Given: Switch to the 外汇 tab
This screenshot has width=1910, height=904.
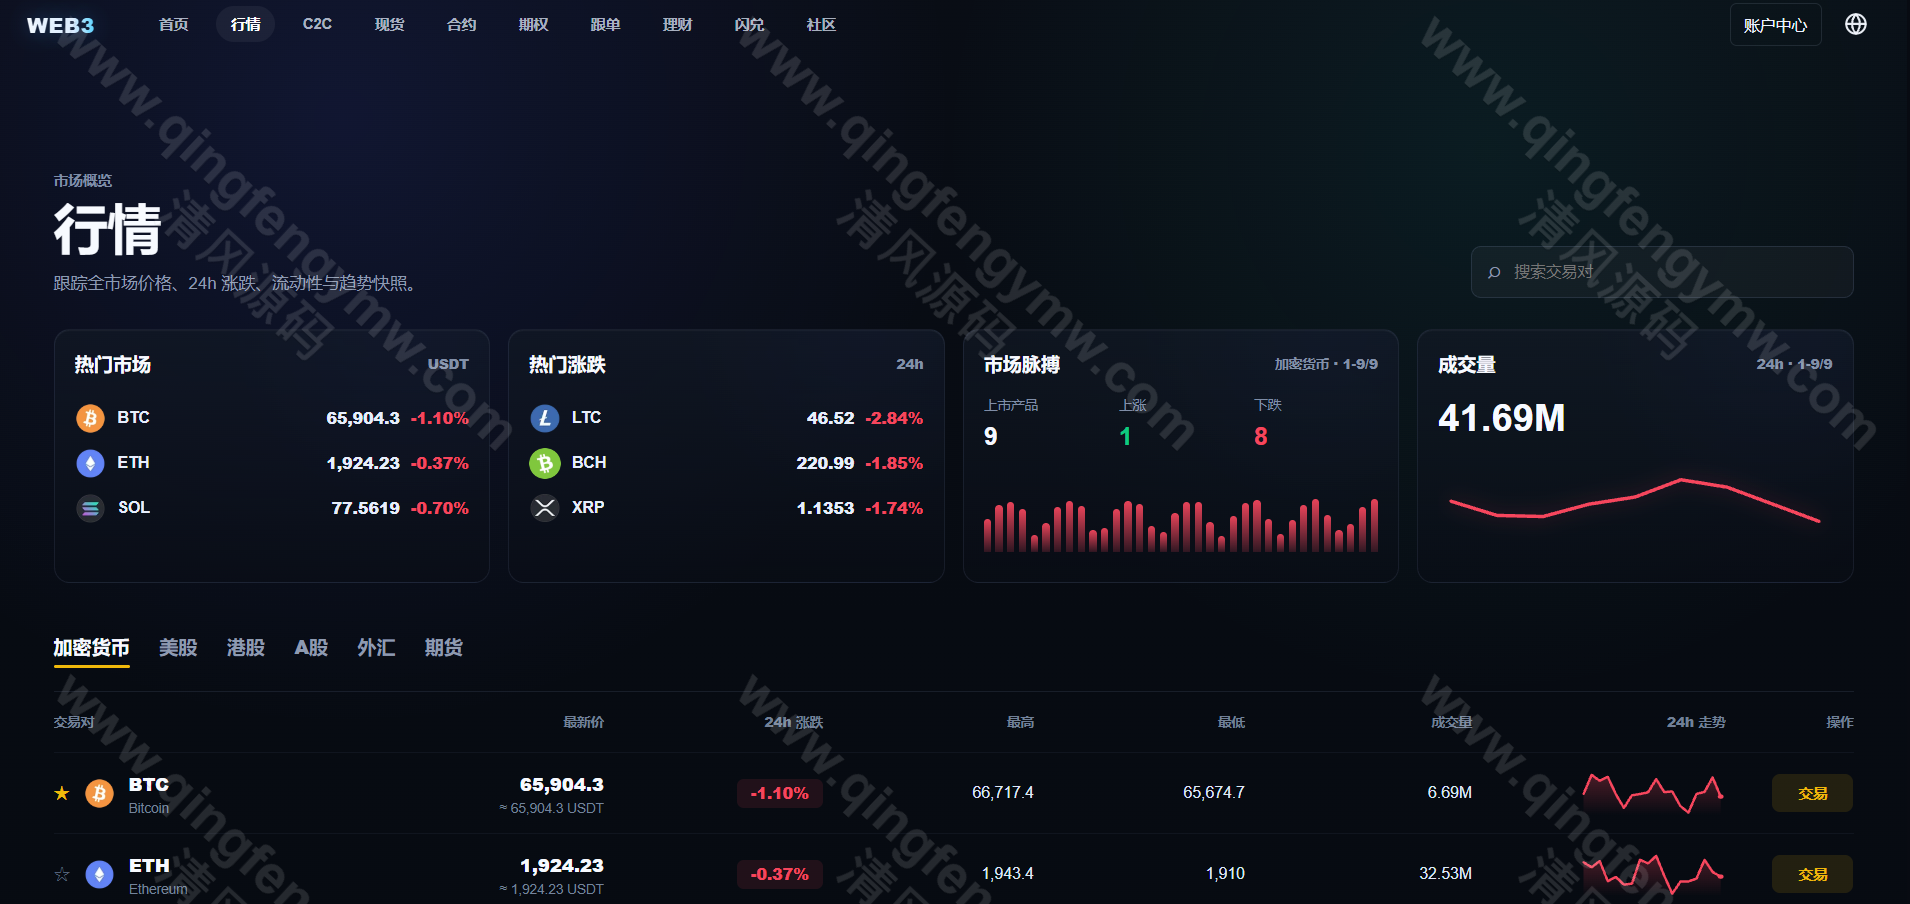Looking at the screenshot, I should click(x=376, y=648).
